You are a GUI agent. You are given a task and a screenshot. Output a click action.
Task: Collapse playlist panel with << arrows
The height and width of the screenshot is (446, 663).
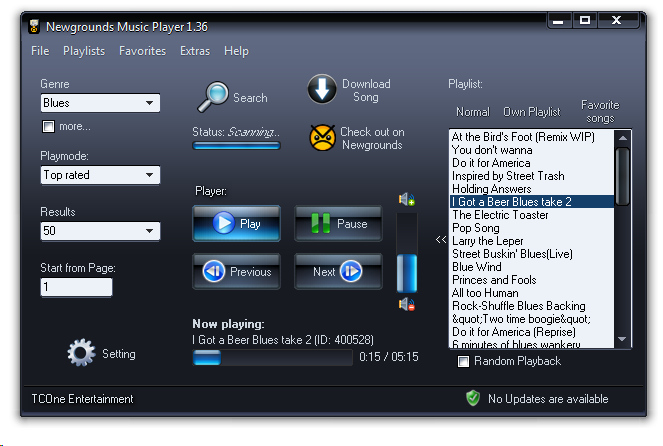pos(441,240)
